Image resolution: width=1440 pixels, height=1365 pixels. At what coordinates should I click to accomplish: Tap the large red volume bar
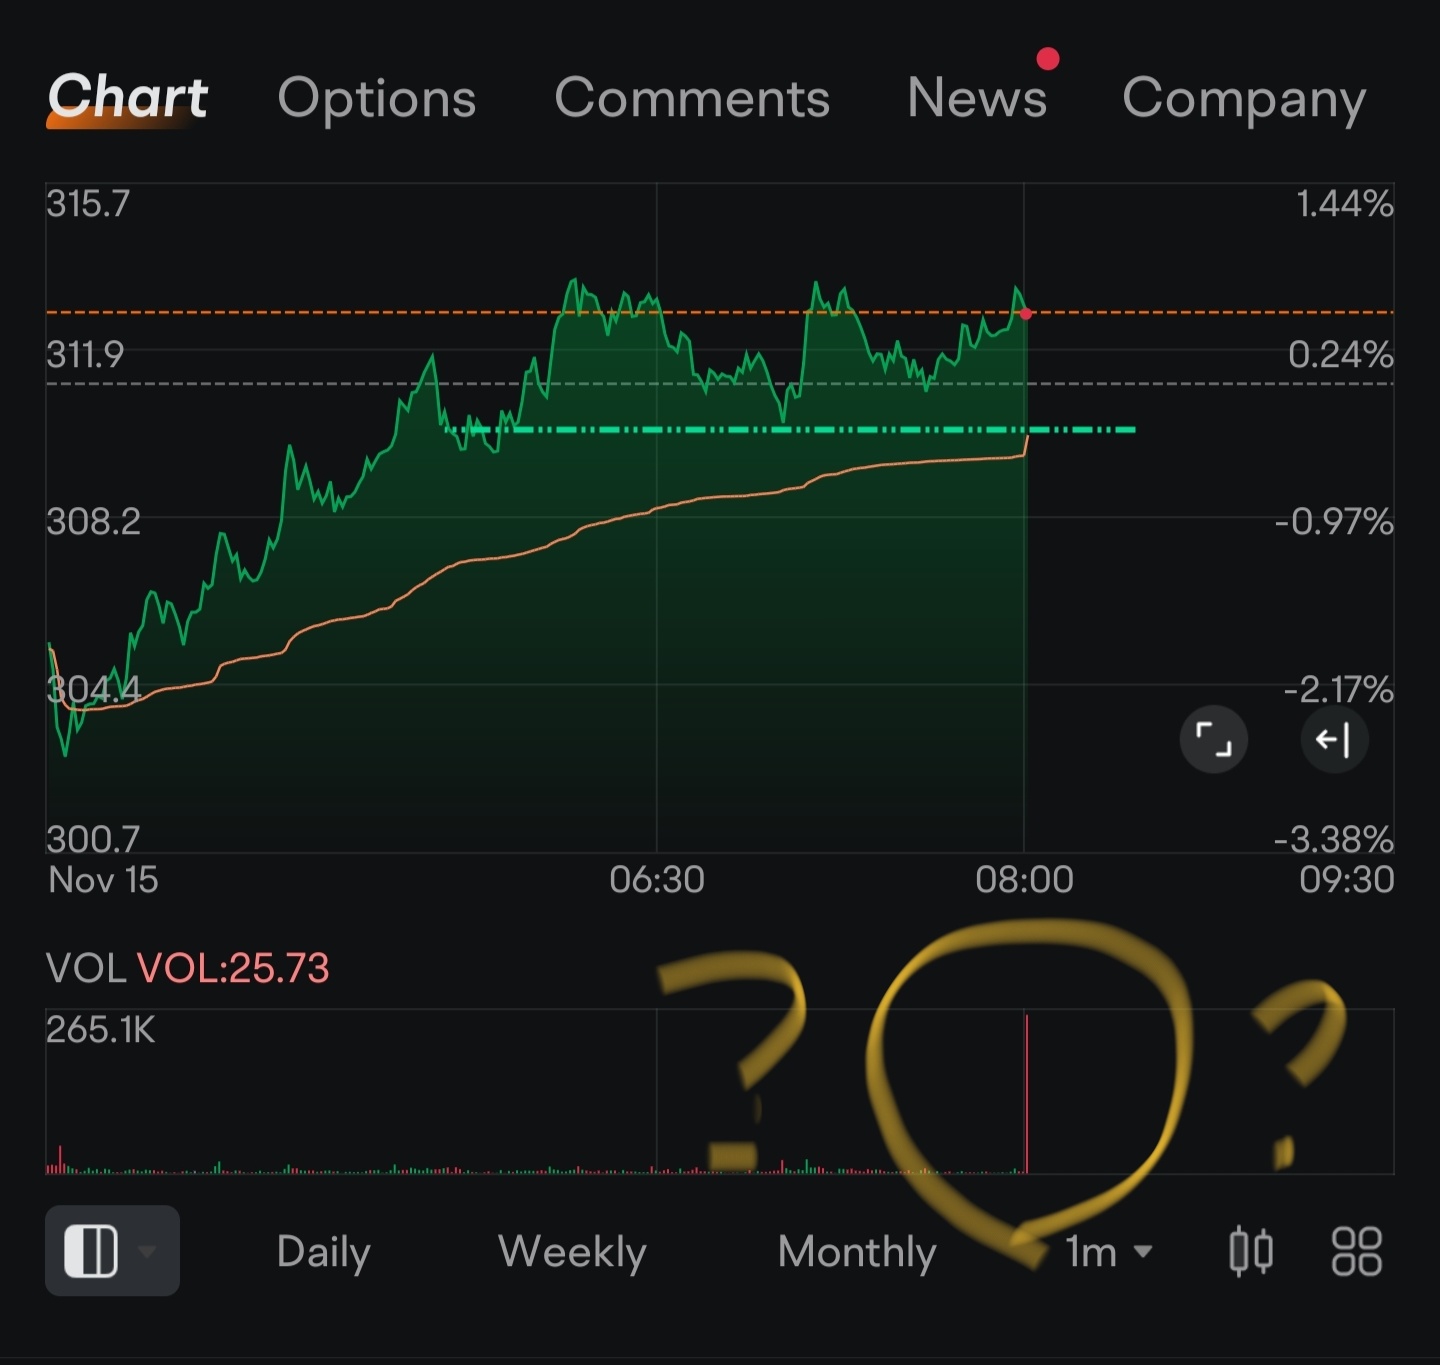point(1026,1093)
